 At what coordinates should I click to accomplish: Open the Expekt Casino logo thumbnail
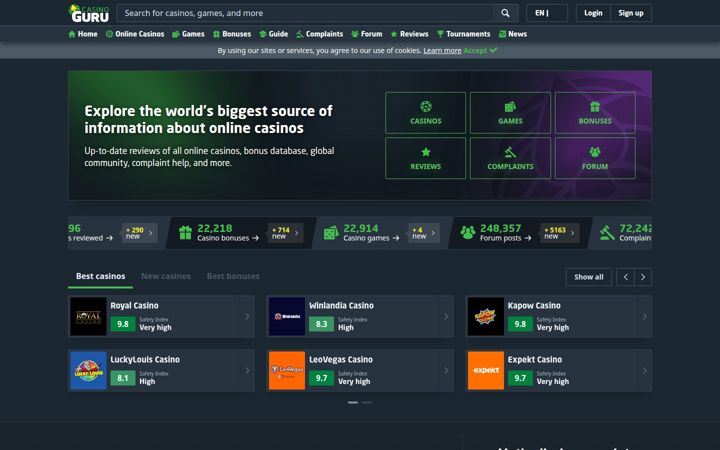click(486, 371)
